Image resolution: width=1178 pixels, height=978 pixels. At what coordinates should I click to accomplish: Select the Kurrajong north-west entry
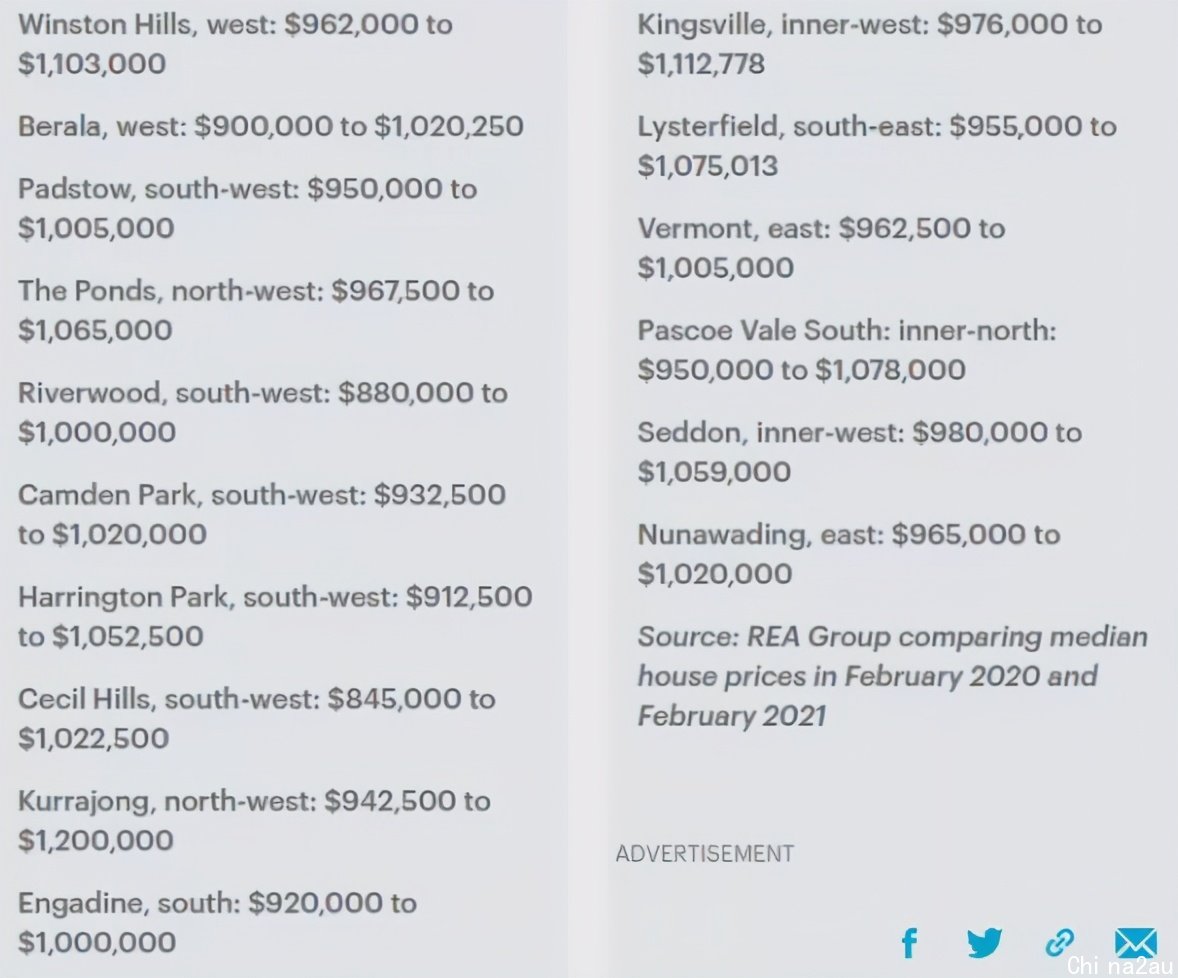254,820
